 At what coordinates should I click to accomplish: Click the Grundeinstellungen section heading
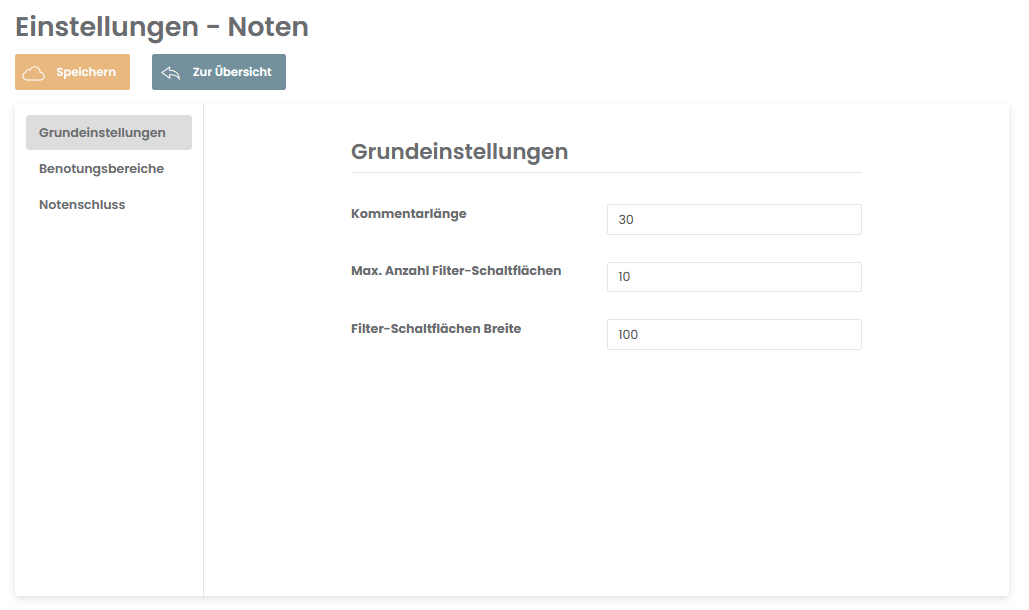(459, 152)
